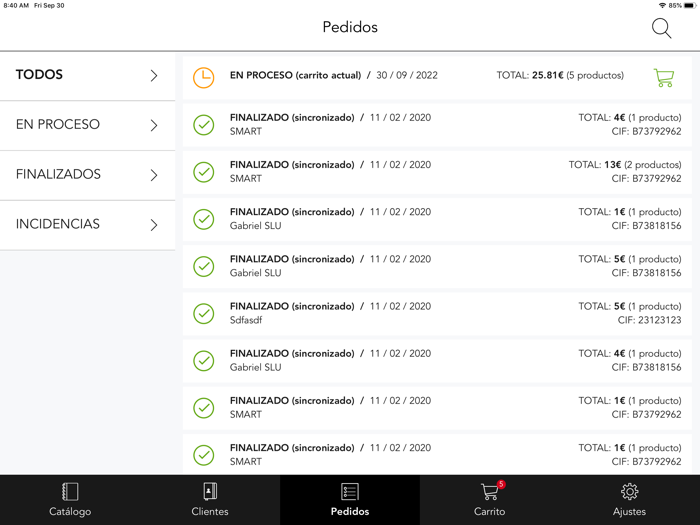Viewport: 700px width, 525px height.
Task: Expand the TODOS chevron
Action: 154,75
